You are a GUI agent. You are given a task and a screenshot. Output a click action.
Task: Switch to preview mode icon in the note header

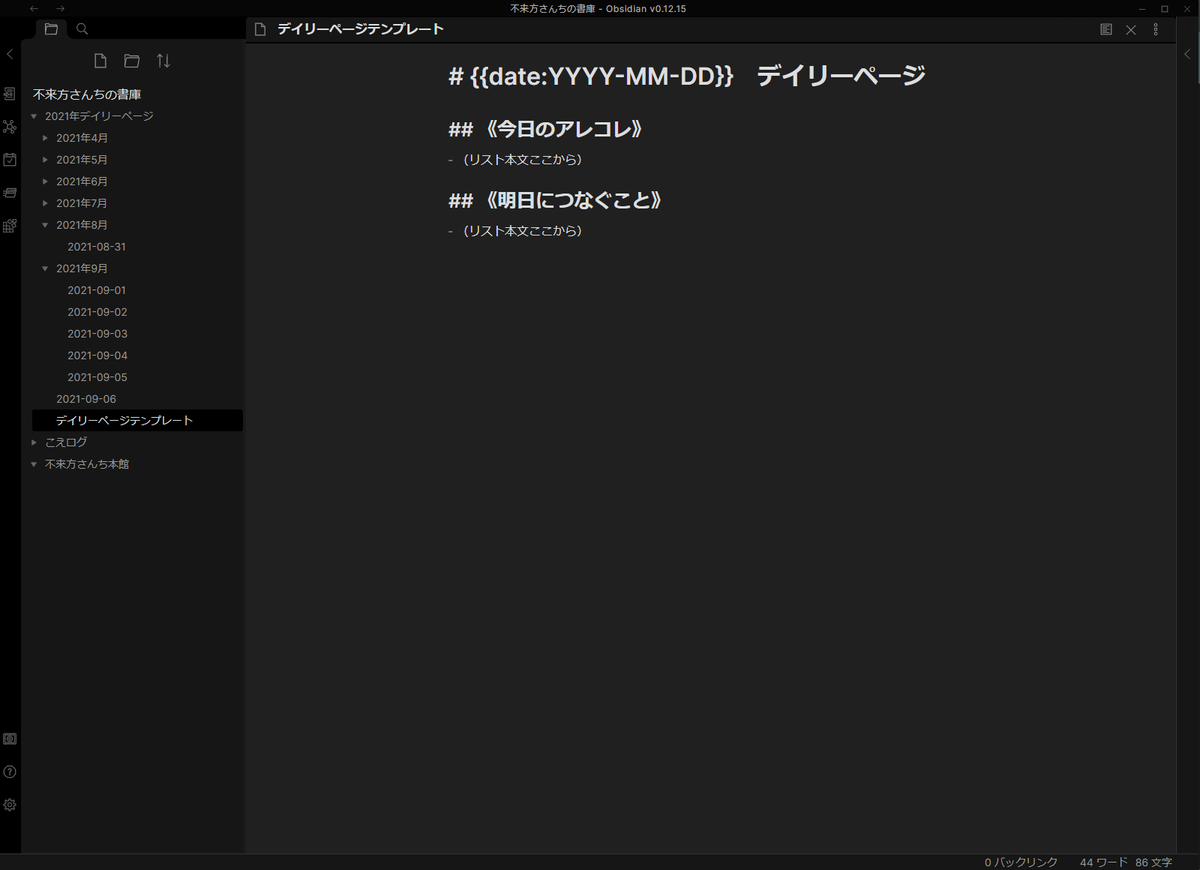(1106, 30)
